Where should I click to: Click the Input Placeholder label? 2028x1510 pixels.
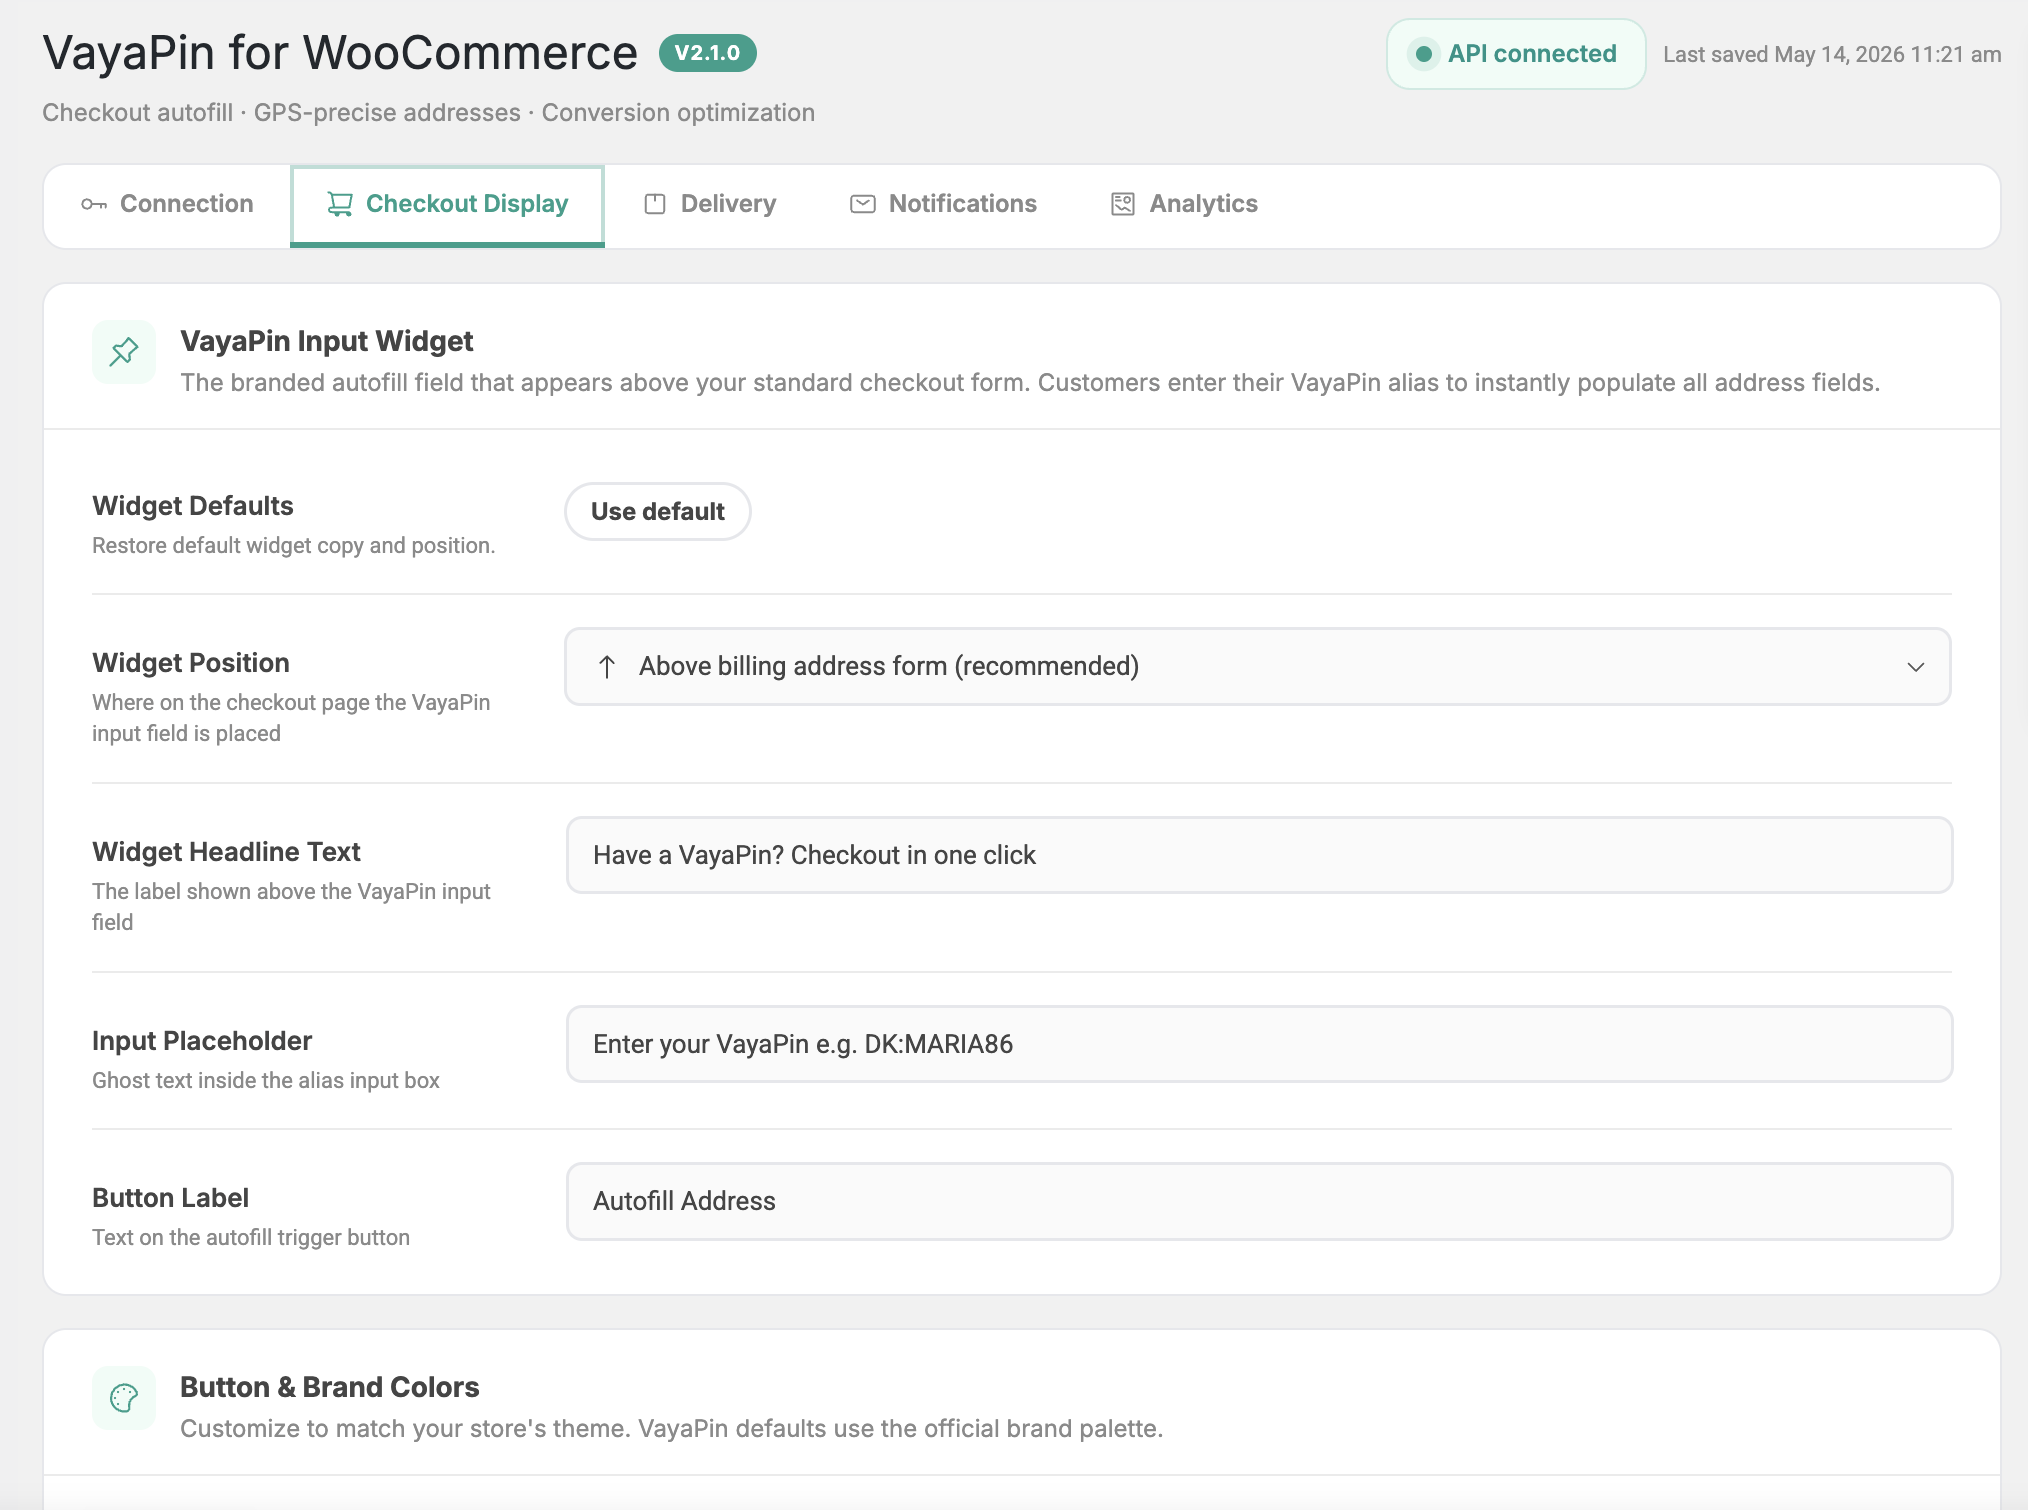click(202, 1041)
